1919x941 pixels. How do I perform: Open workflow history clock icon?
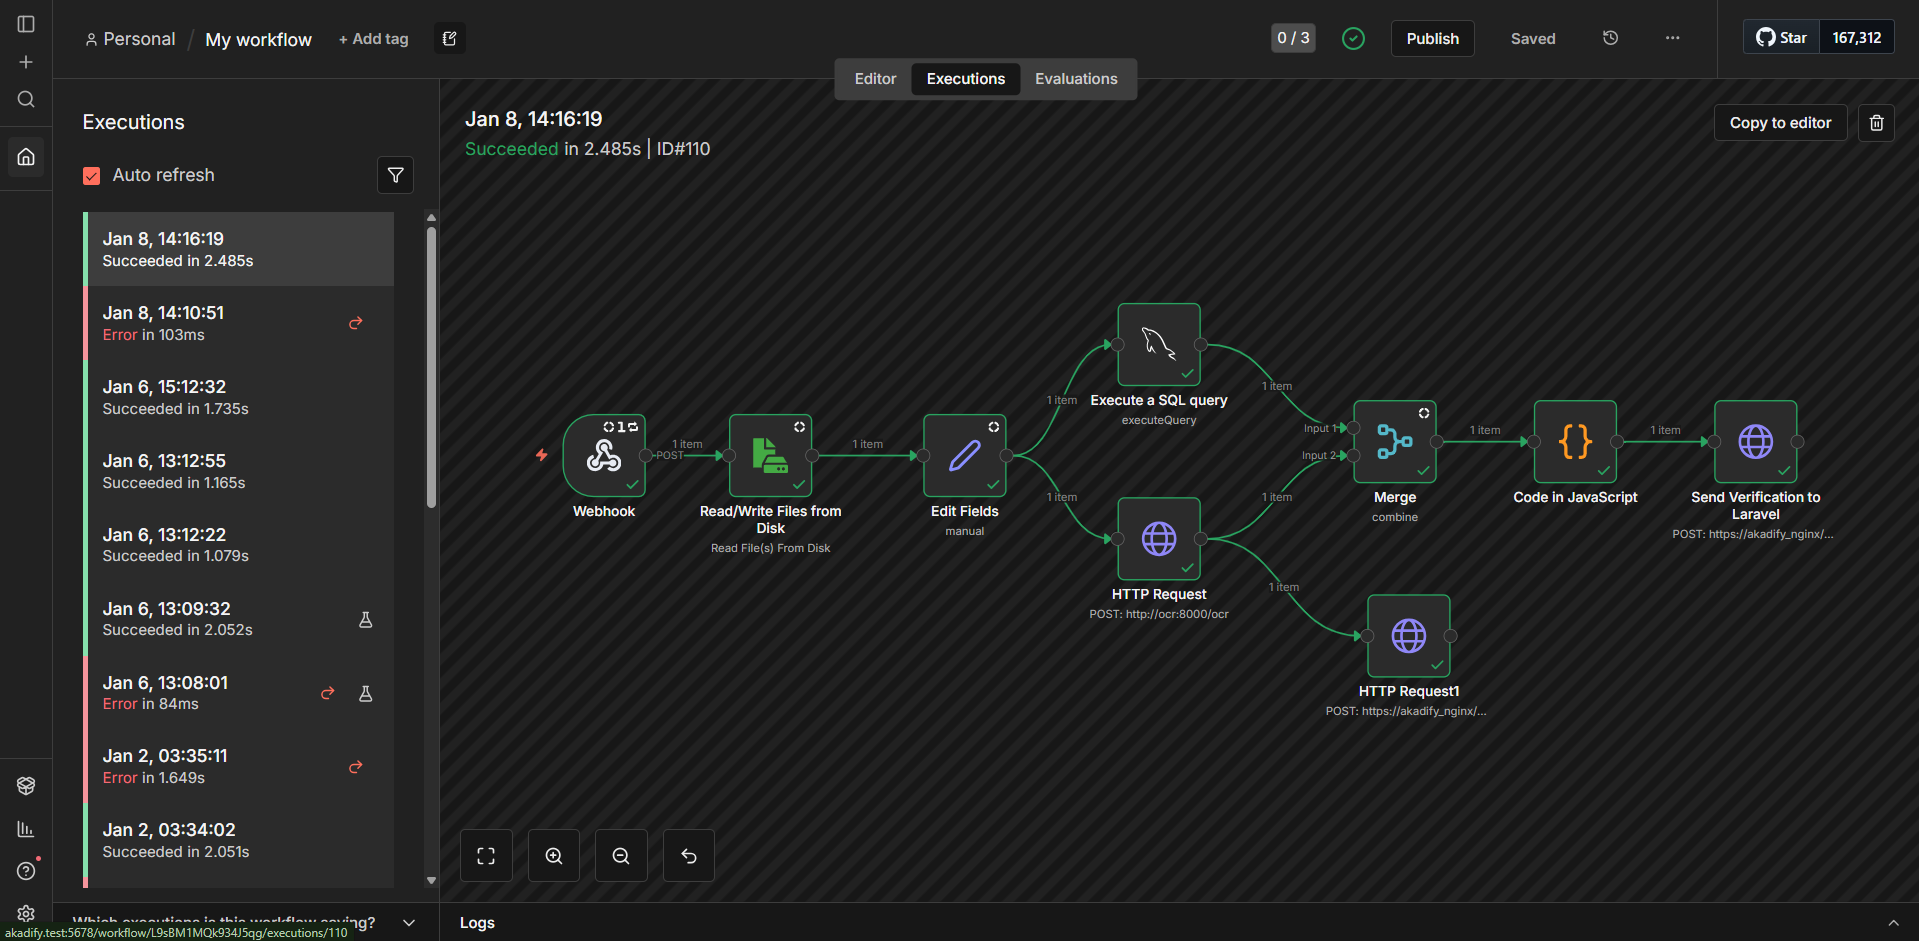click(1610, 38)
